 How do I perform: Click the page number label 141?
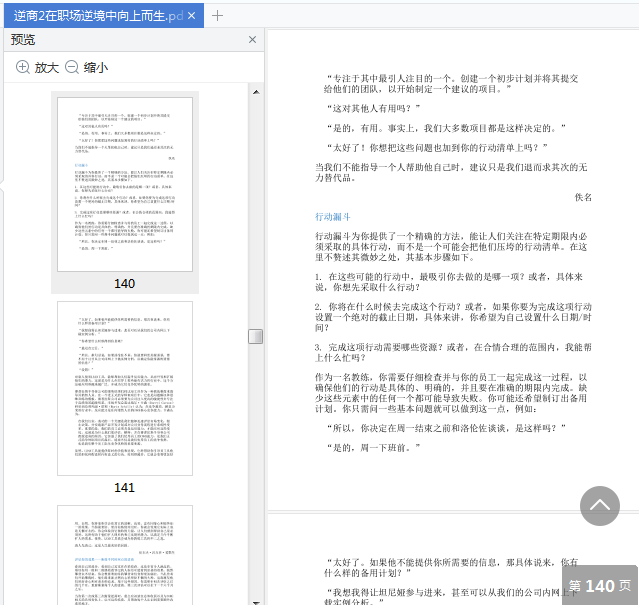tap(124, 488)
